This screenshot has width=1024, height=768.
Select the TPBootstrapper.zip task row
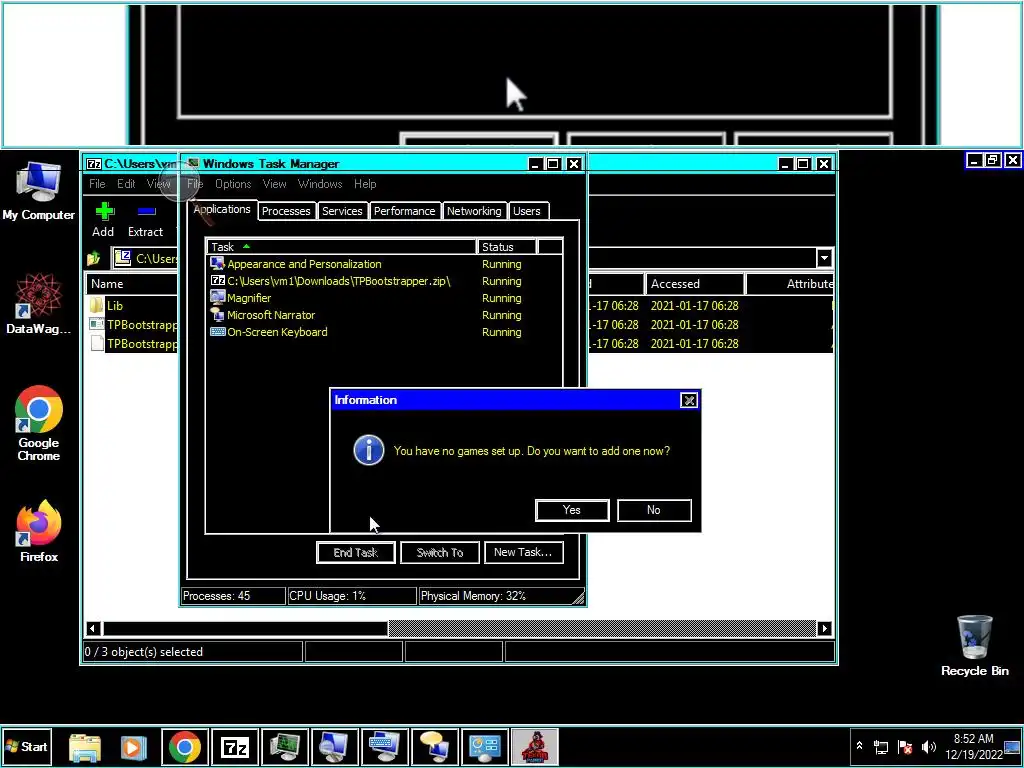(x=384, y=281)
